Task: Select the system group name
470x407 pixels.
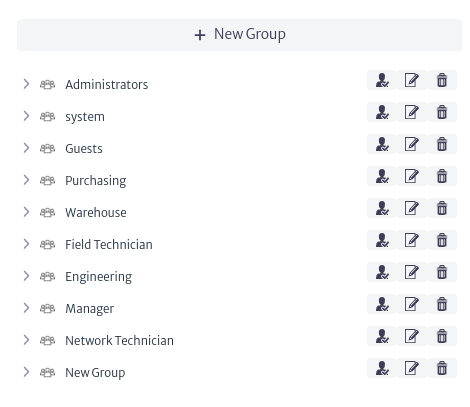Action: click(x=85, y=117)
